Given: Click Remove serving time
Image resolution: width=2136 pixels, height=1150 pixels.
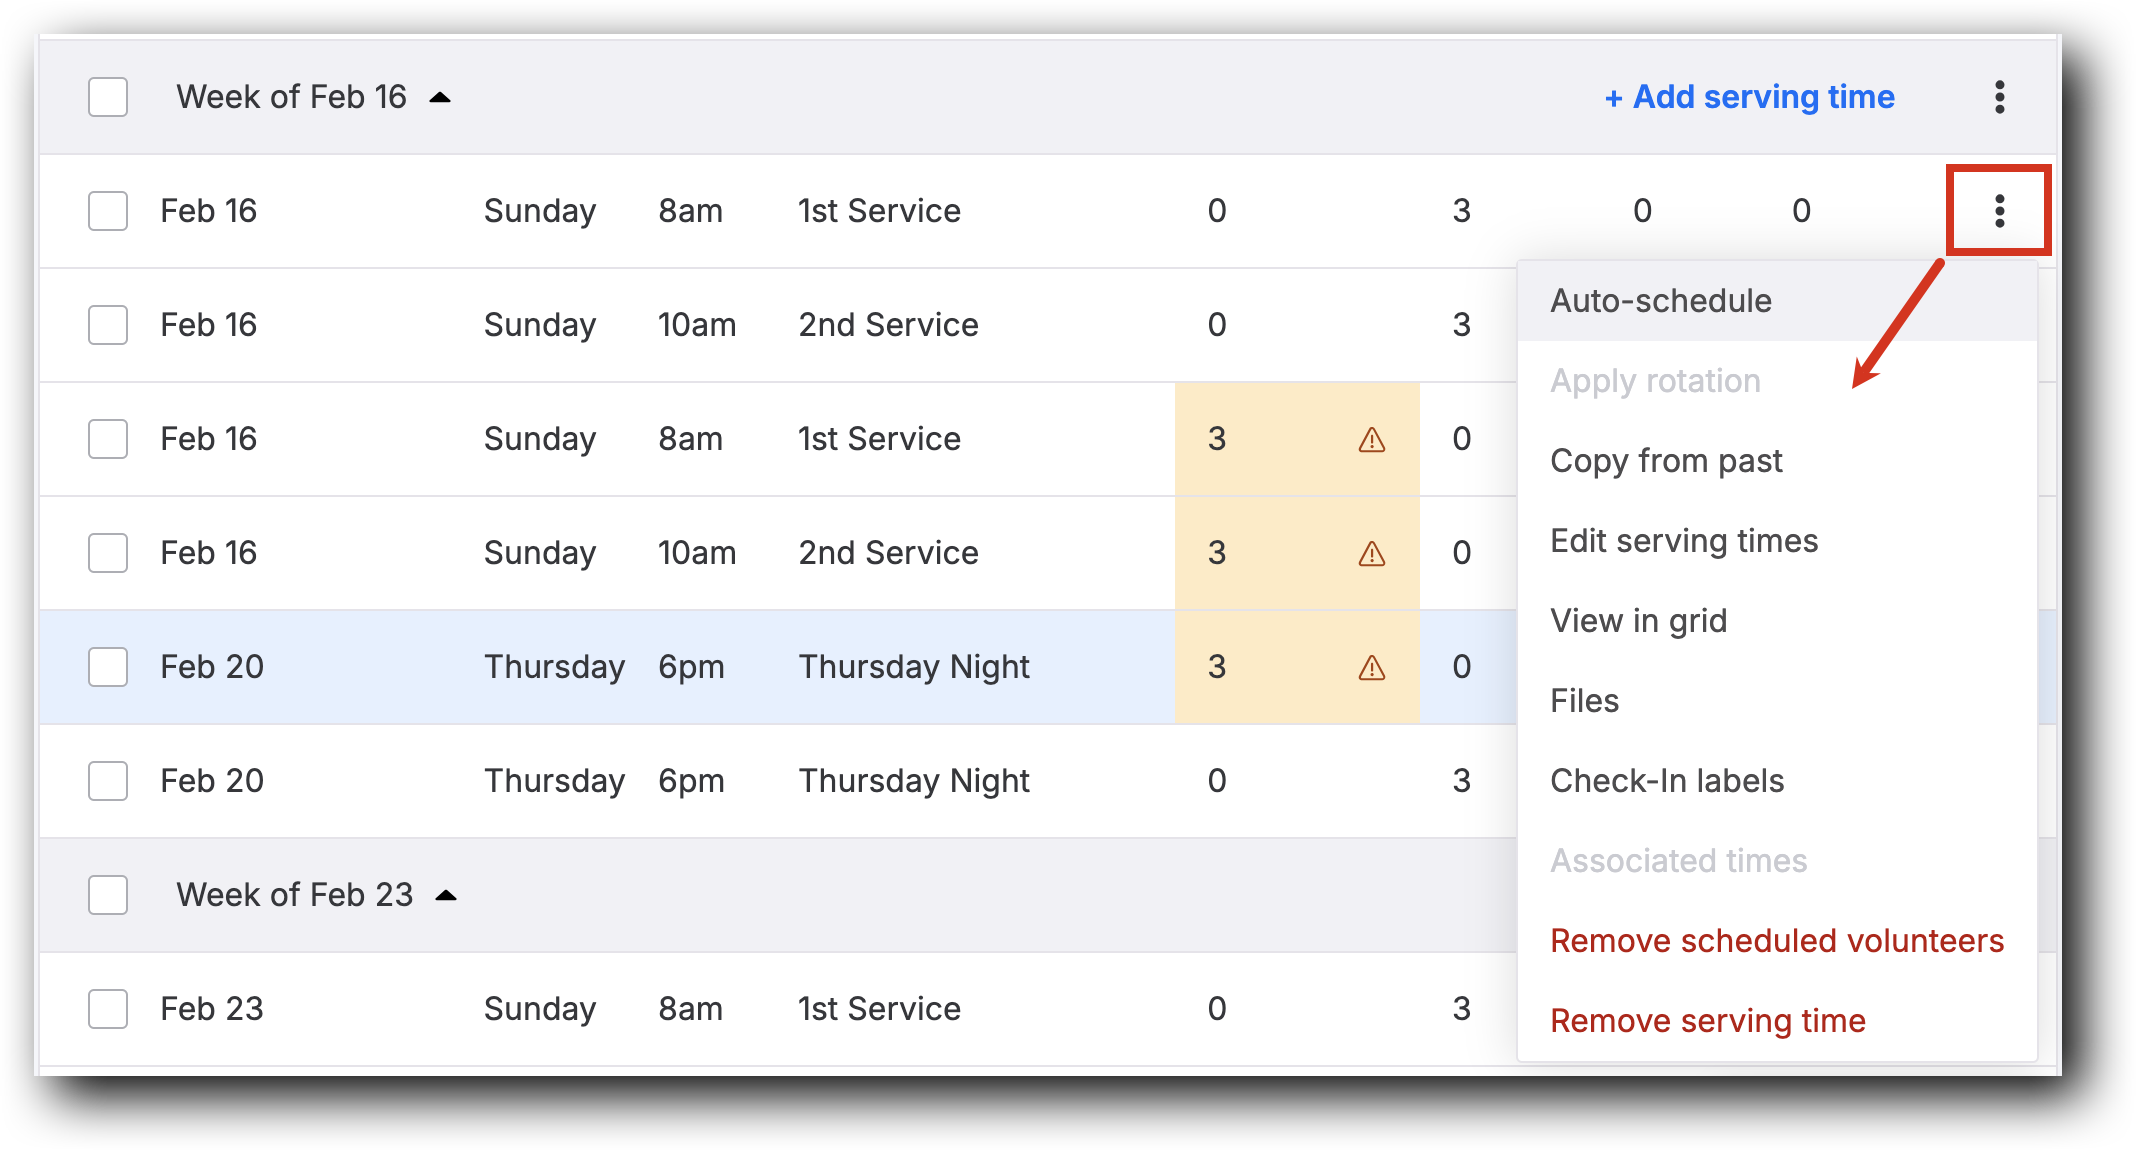Looking at the screenshot, I should [x=1707, y=1020].
